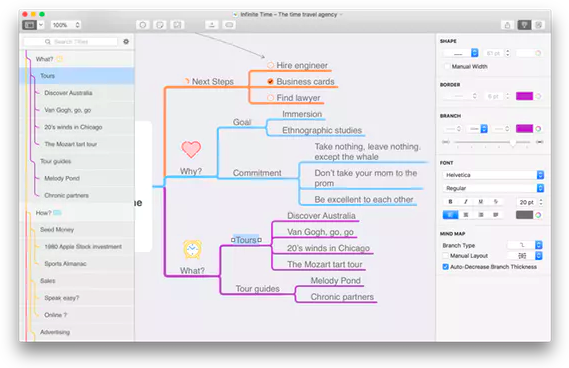Select the style inspector brush icon

[x=524, y=25]
